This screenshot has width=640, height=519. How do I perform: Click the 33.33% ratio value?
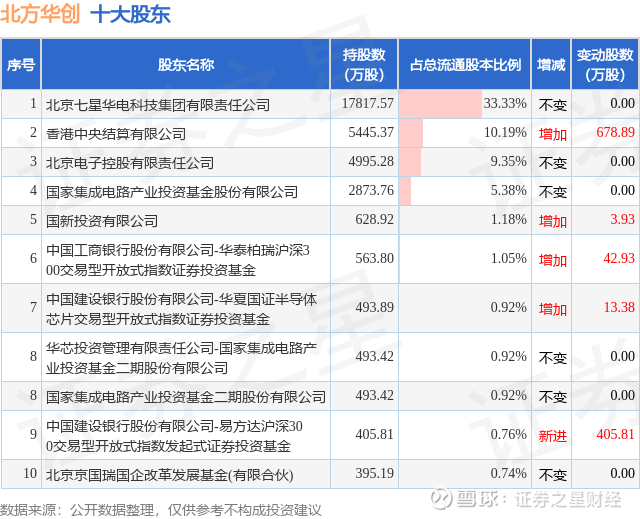coord(505,103)
